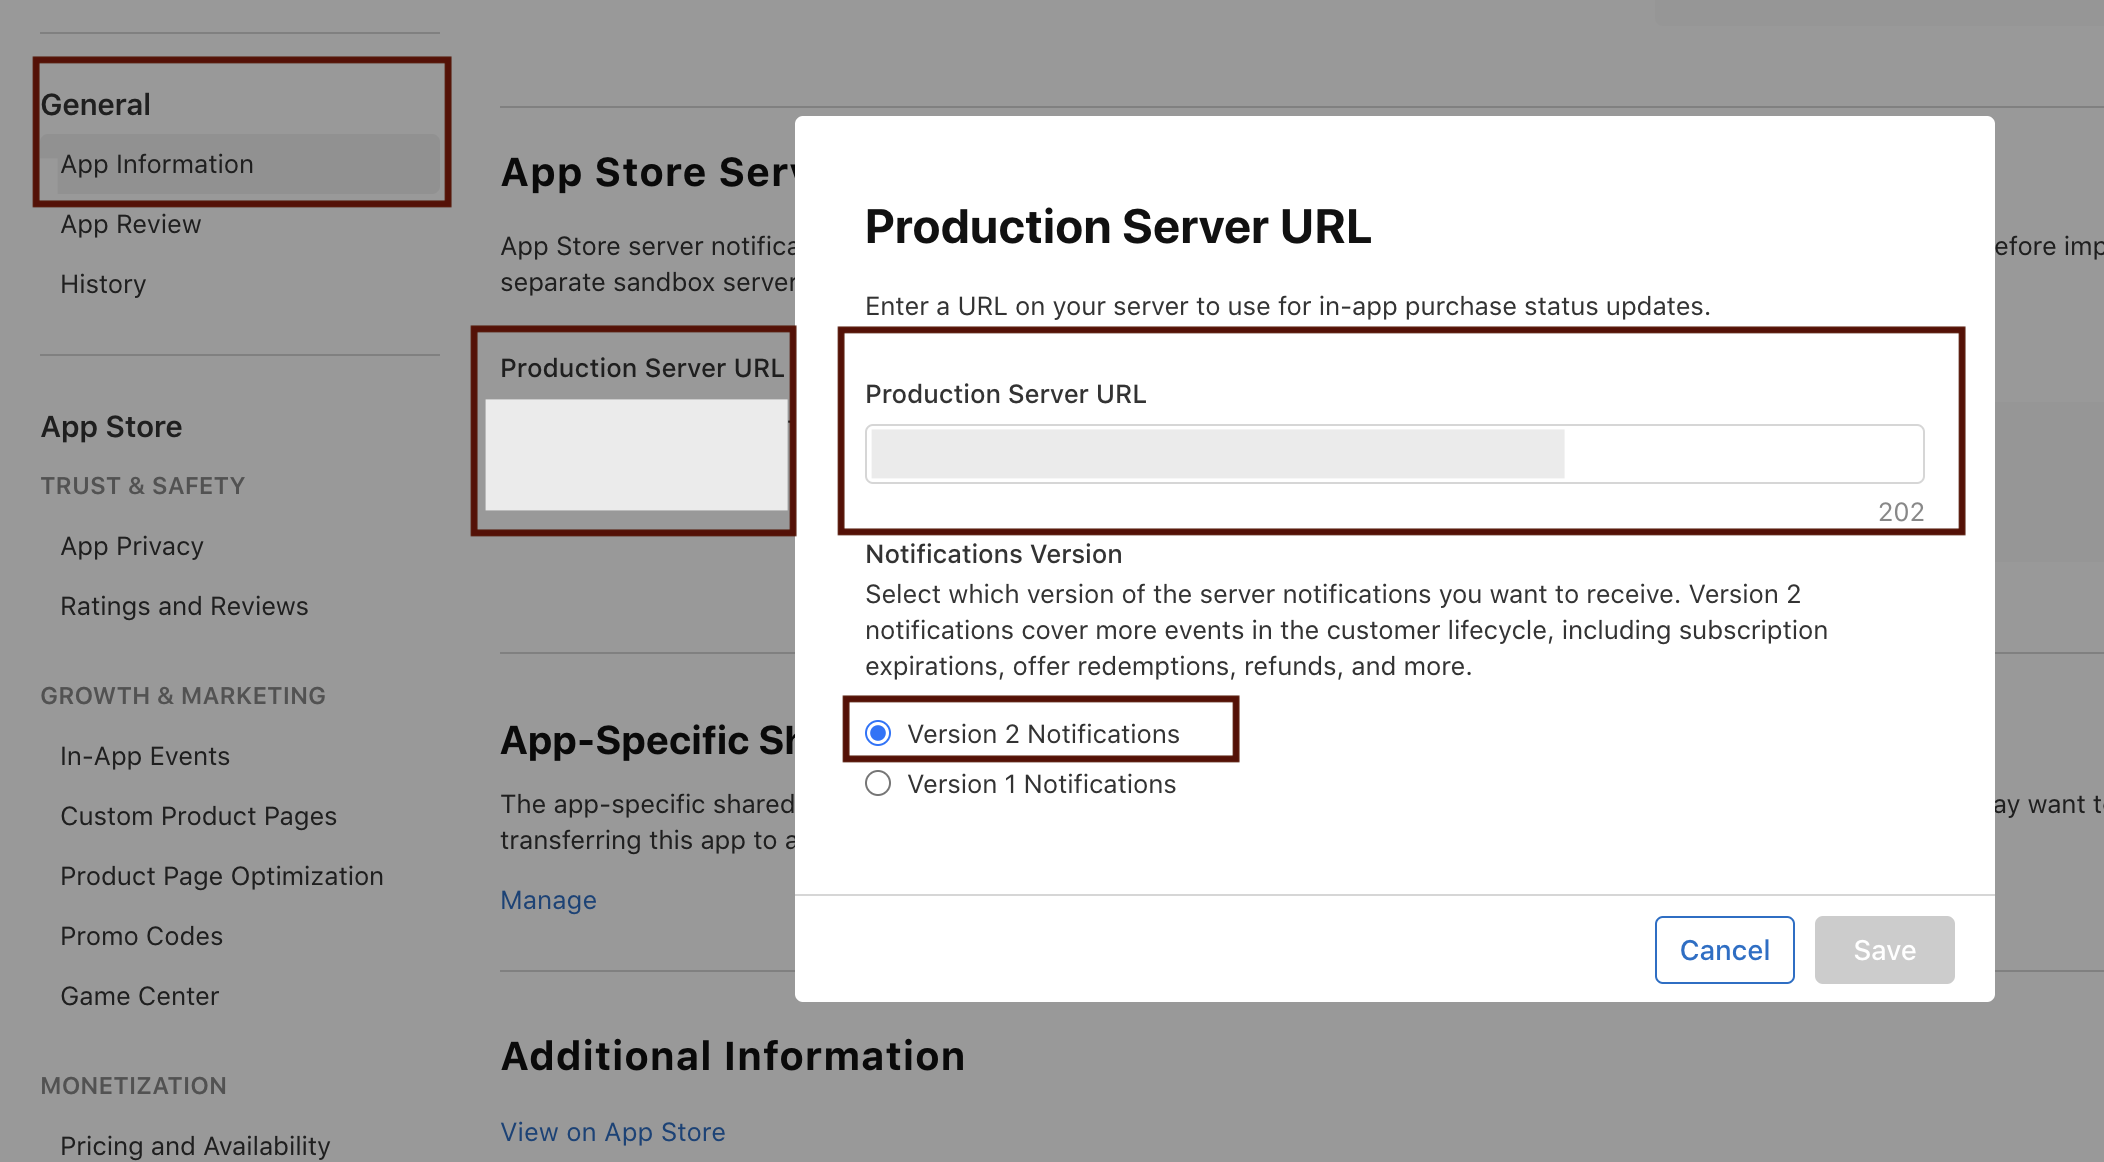
Task: Click the Production Server URL input field
Action: point(1393,454)
